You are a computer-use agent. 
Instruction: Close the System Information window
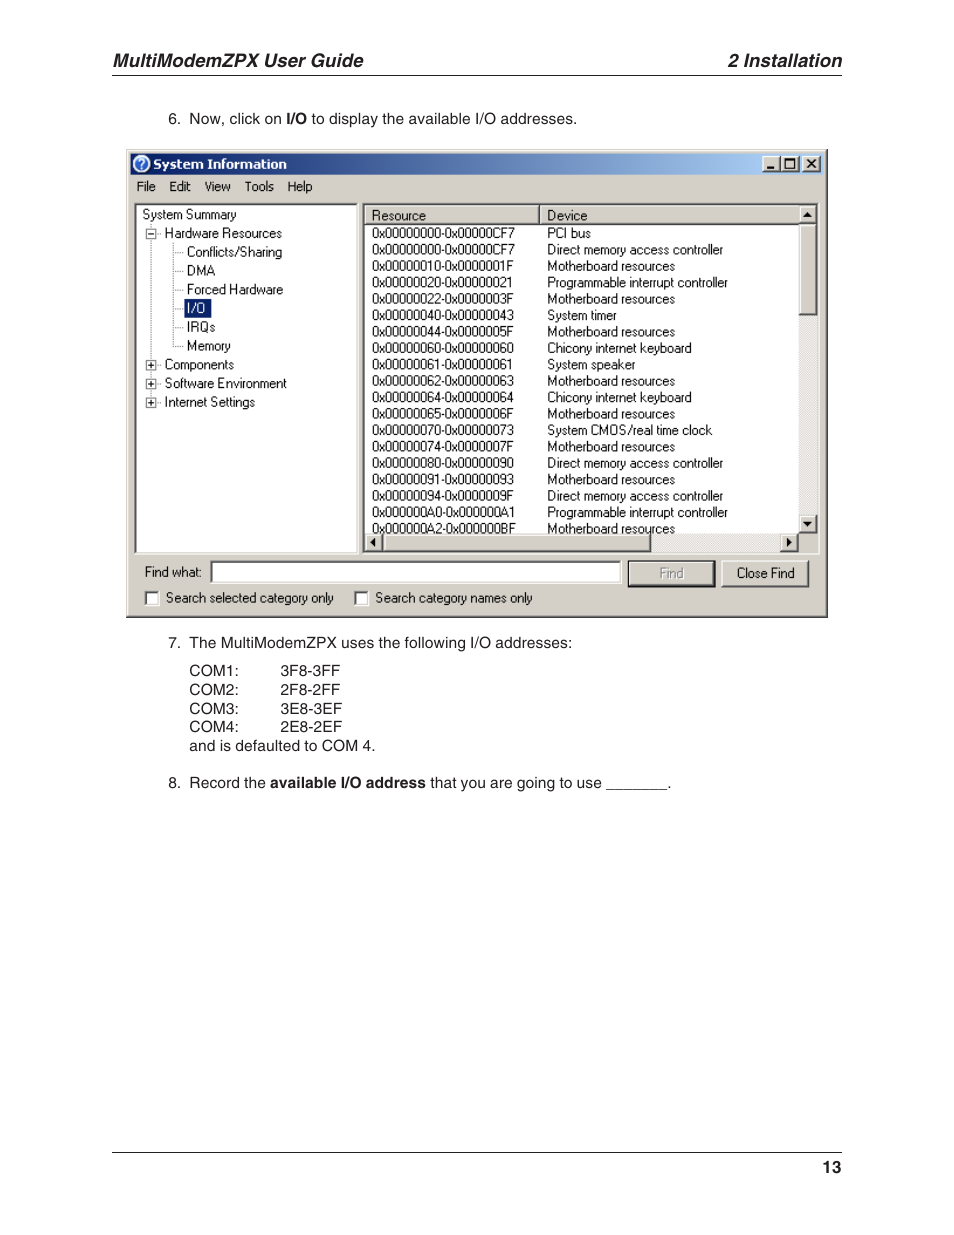tap(812, 164)
